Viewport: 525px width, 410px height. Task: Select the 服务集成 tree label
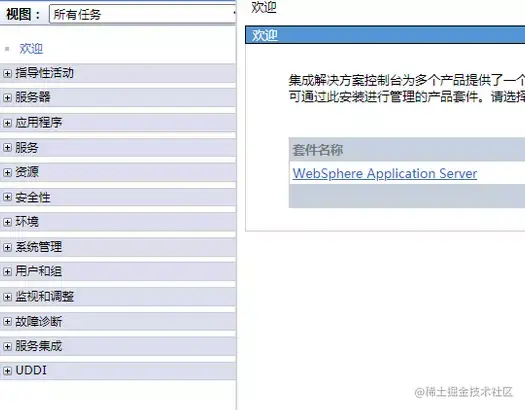point(39,346)
